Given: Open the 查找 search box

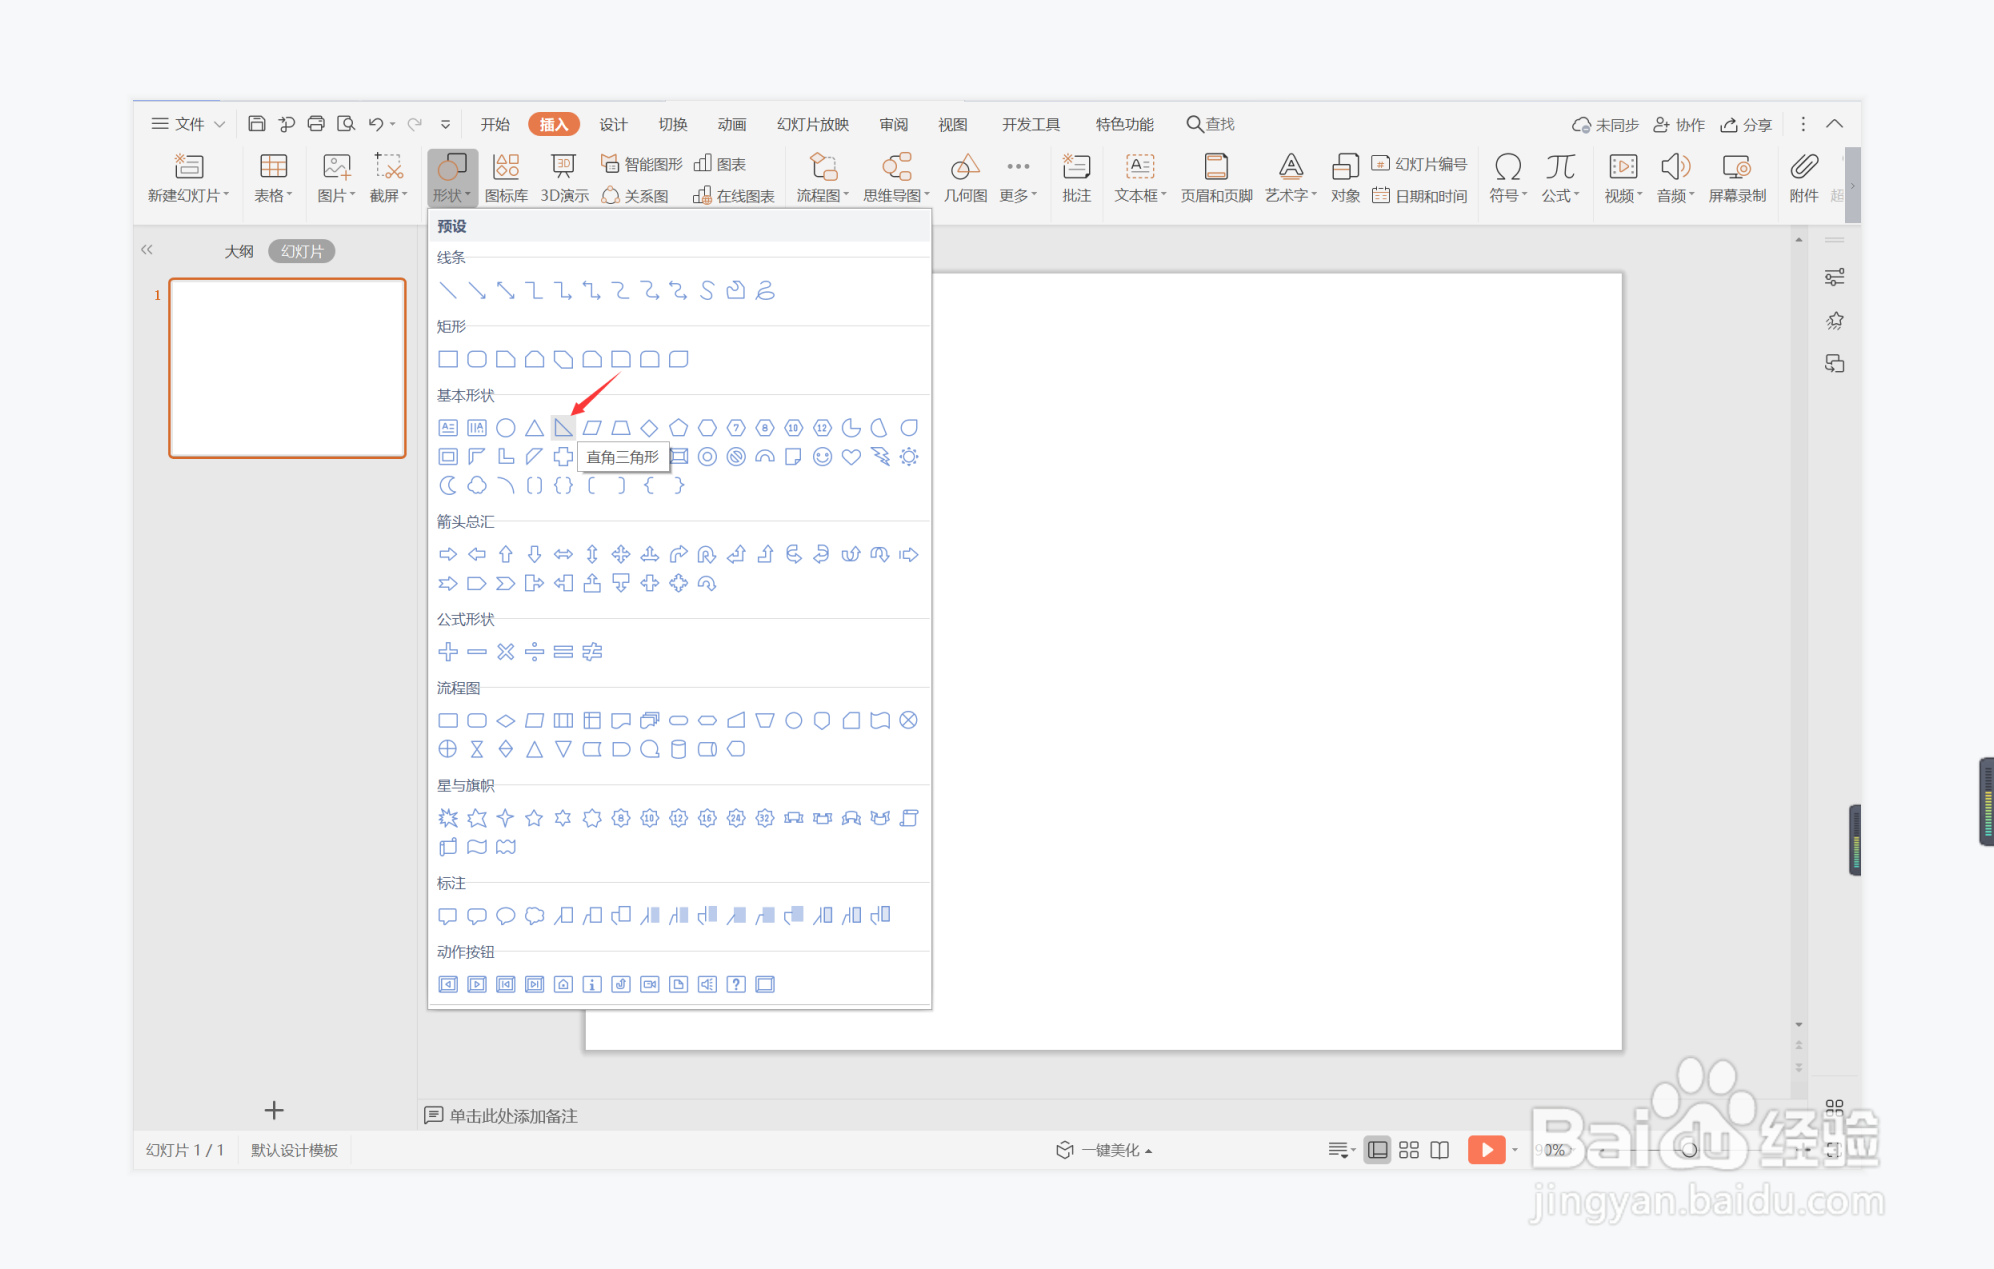Looking at the screenshot, I should [1211, 124].
